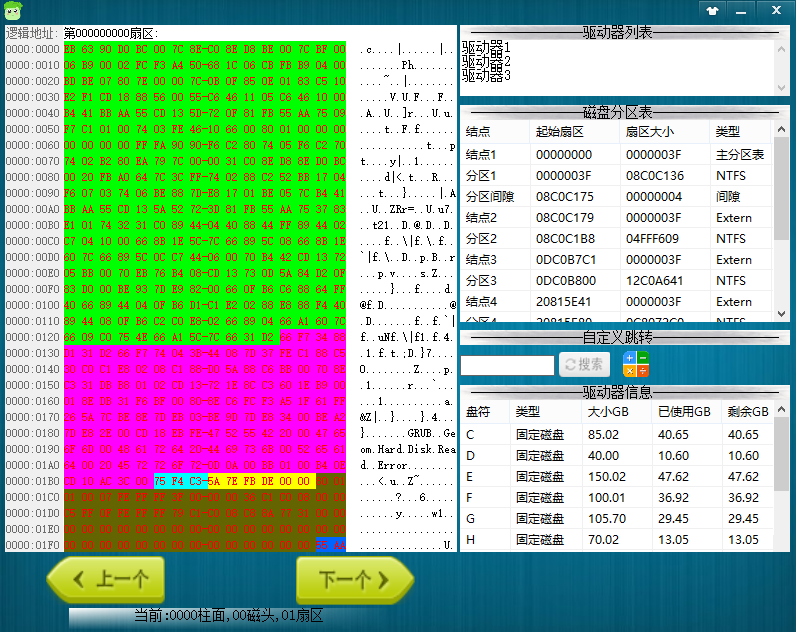
Task: Focus the custom jump input field
Action: pyautogui.click(x=507, y=365)
